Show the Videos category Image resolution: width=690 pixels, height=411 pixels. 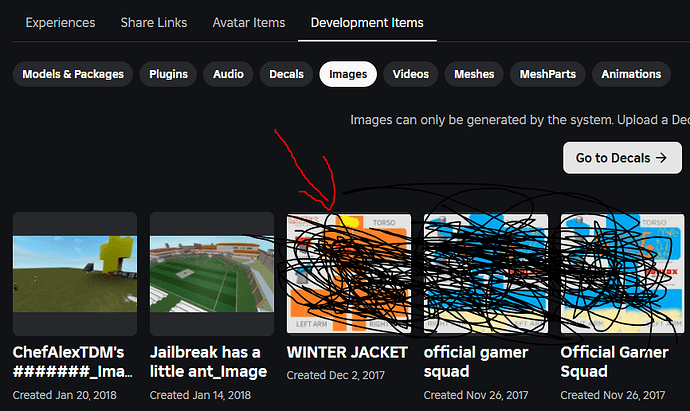pos(411,74)
